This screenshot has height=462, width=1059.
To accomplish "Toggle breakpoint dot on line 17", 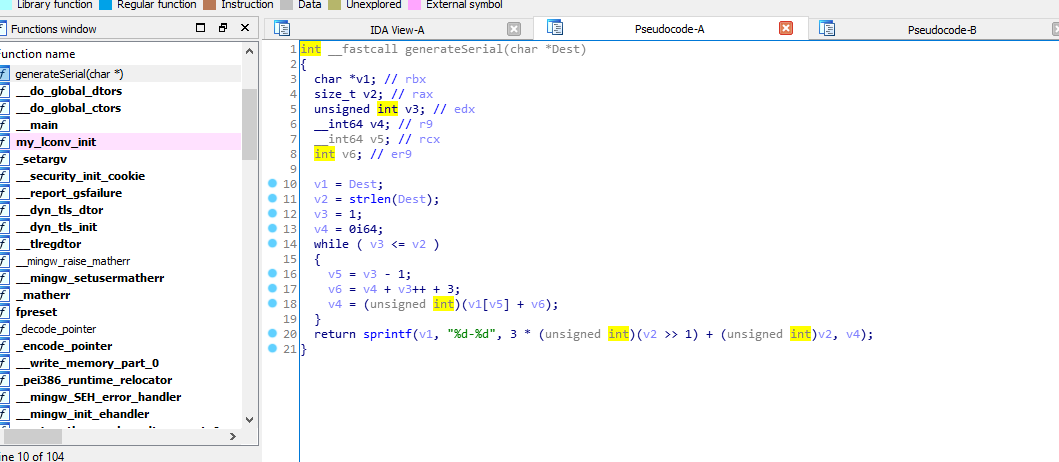I will coord(273,288).
